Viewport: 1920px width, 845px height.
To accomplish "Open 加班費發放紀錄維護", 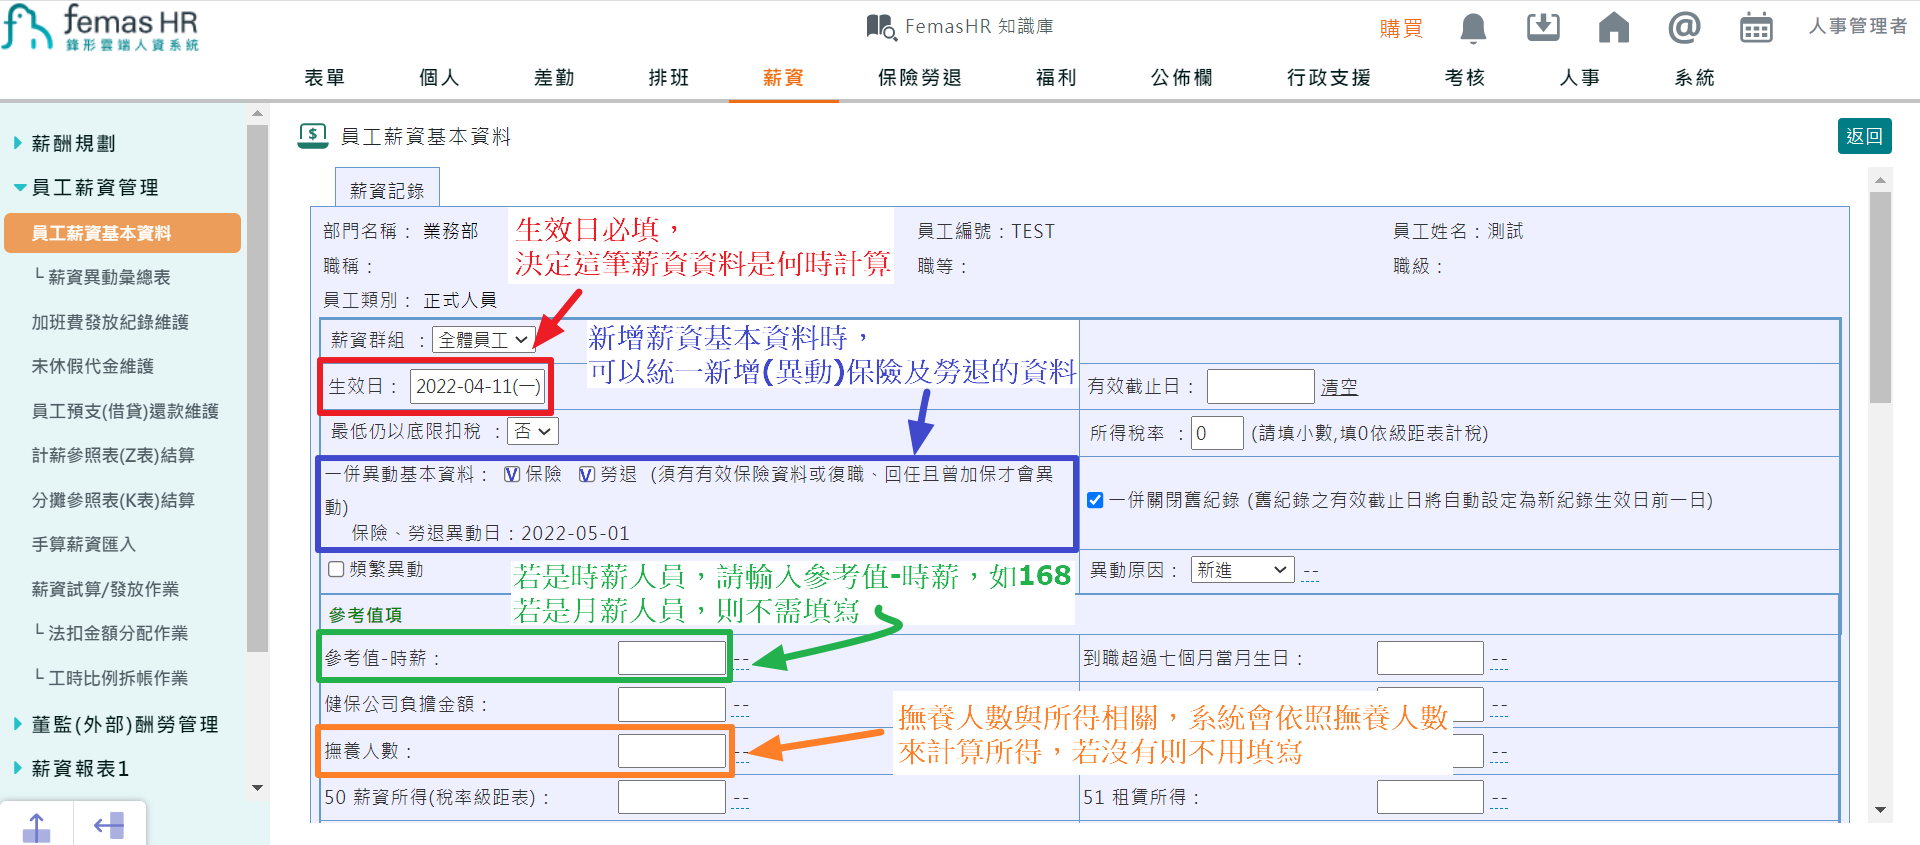I will (x=110, y=322).
